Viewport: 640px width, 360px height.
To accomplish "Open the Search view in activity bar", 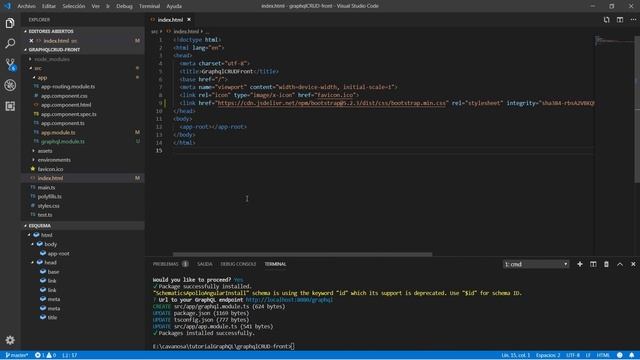I will [x=10, y=43].
